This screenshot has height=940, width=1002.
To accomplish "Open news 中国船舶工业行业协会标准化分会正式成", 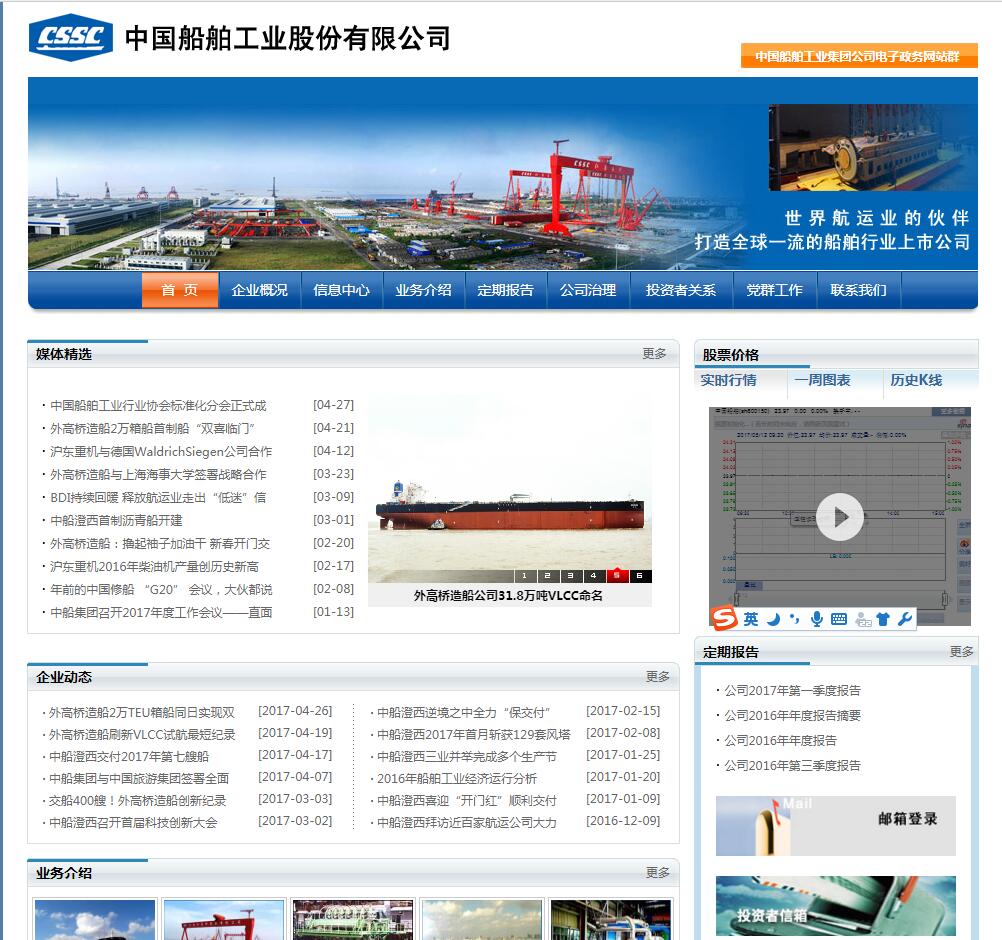I will 158,405.
